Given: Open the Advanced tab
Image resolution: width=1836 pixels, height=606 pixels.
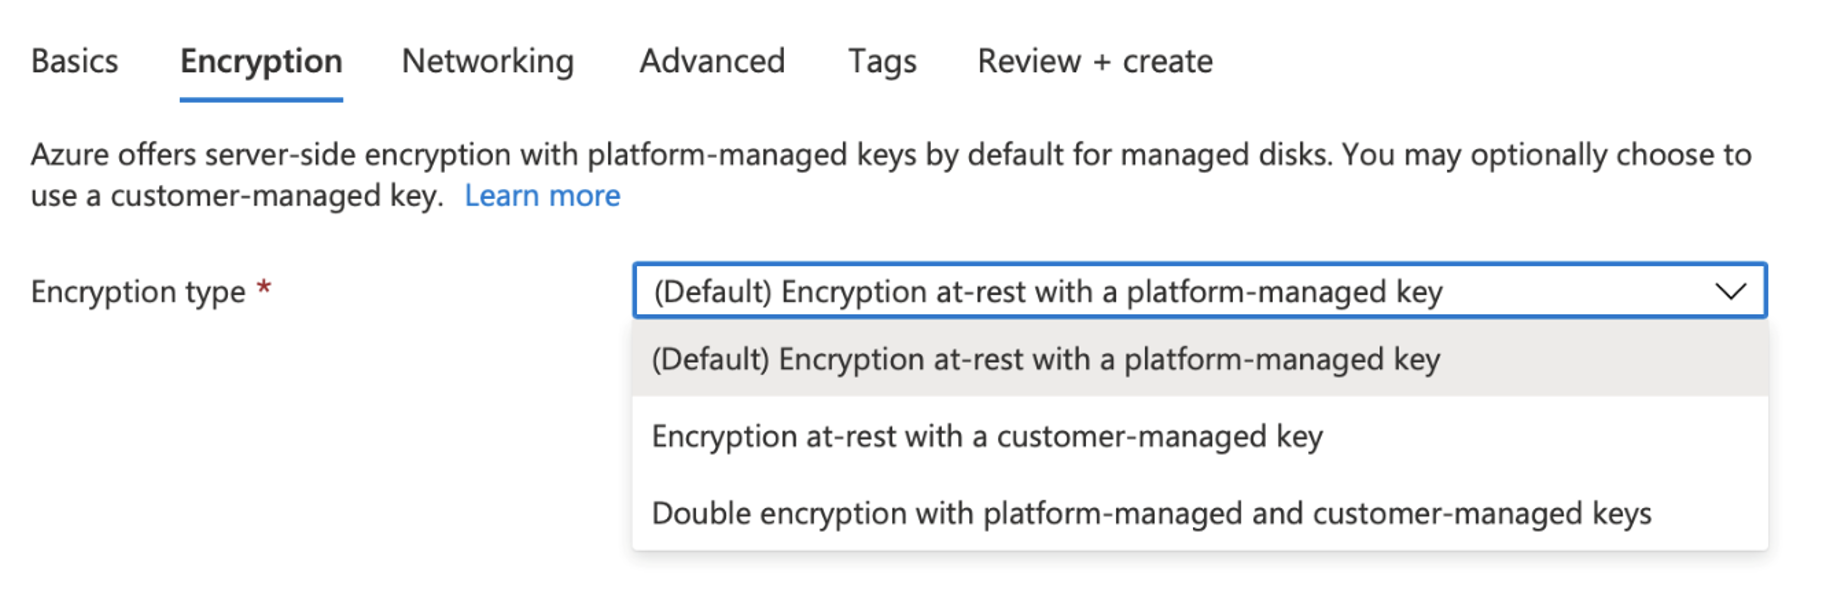Looking at the screenshot, I should 711,61.
